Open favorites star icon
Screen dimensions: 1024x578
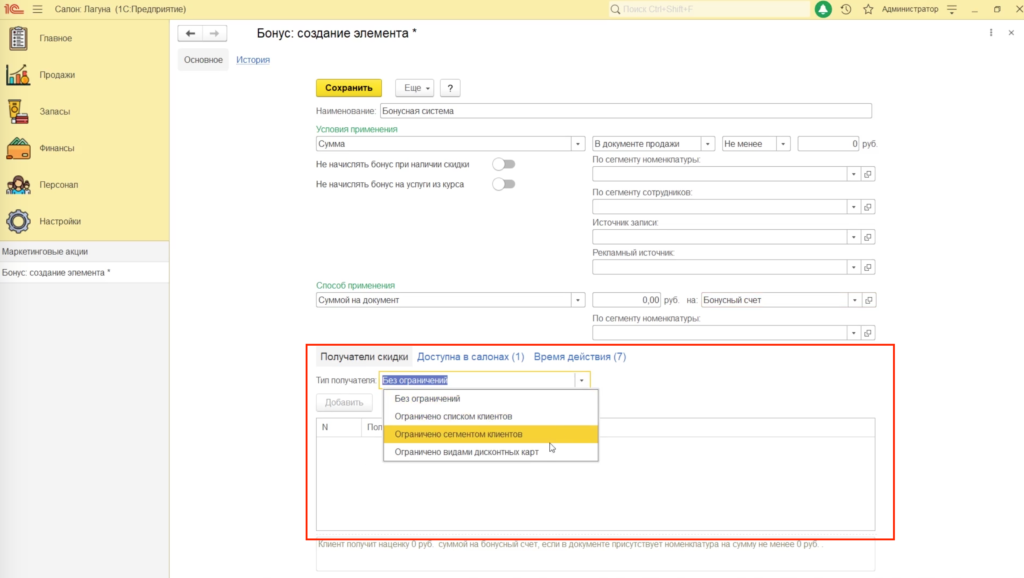(868, 9)
